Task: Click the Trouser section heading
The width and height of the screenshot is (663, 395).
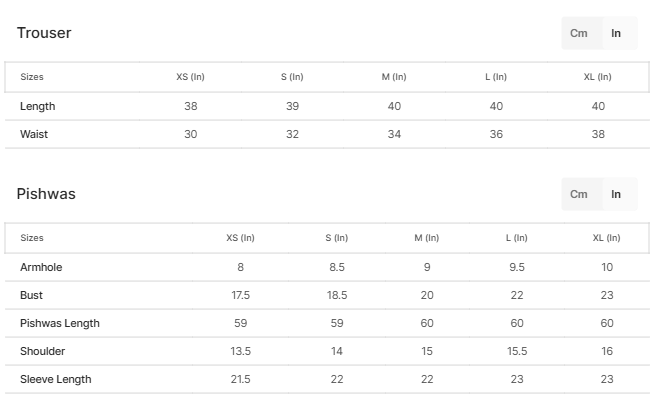Action: 44,33
